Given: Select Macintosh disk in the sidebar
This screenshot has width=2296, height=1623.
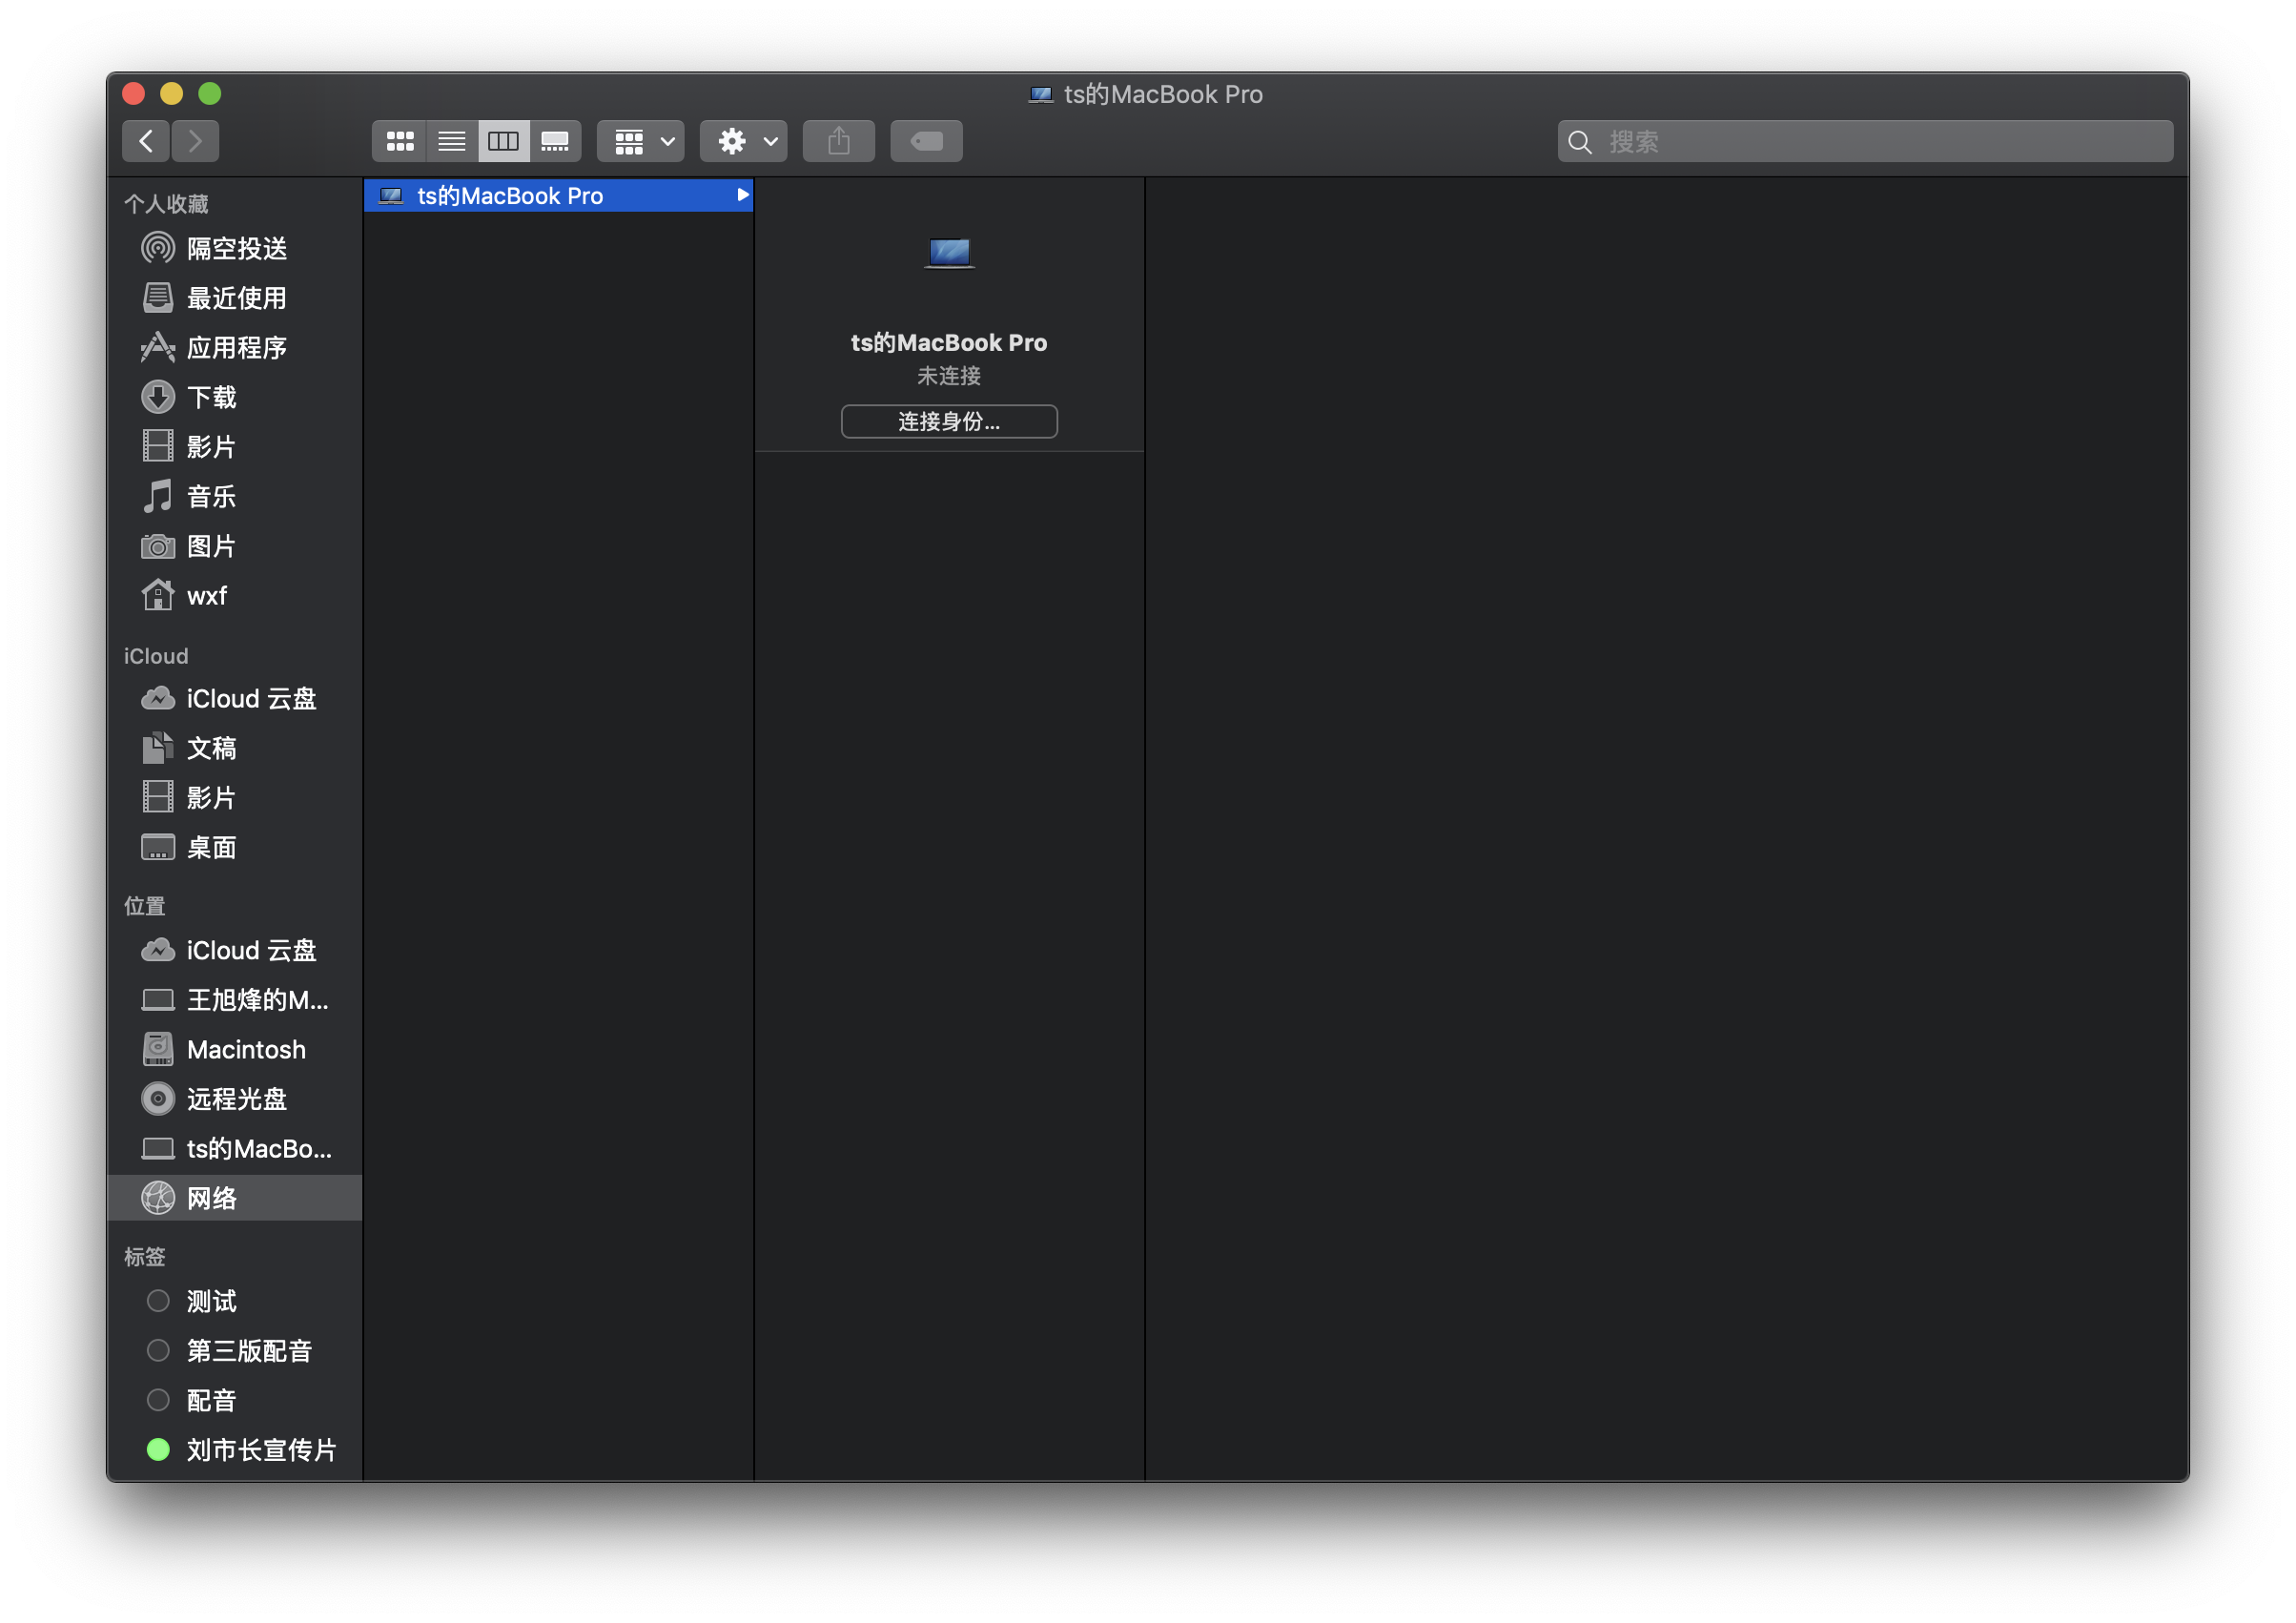Looking at the screenshot, I should tap(245, 1049).
